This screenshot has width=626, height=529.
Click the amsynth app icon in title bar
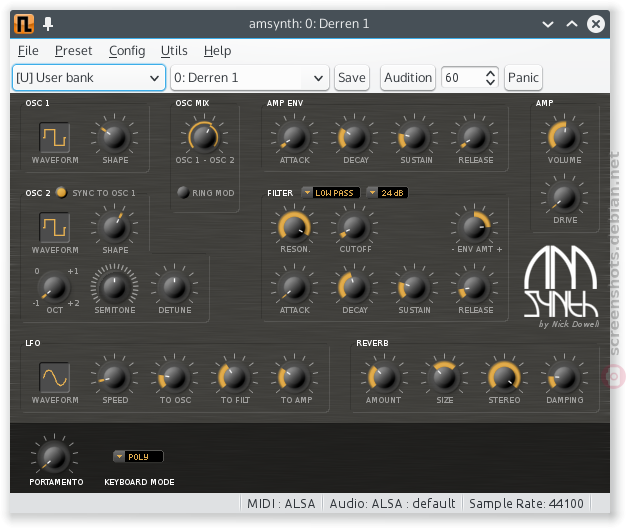coord(24,24)
